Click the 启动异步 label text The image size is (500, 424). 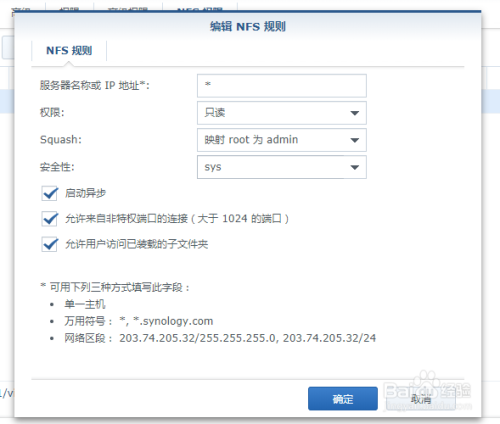85,193
